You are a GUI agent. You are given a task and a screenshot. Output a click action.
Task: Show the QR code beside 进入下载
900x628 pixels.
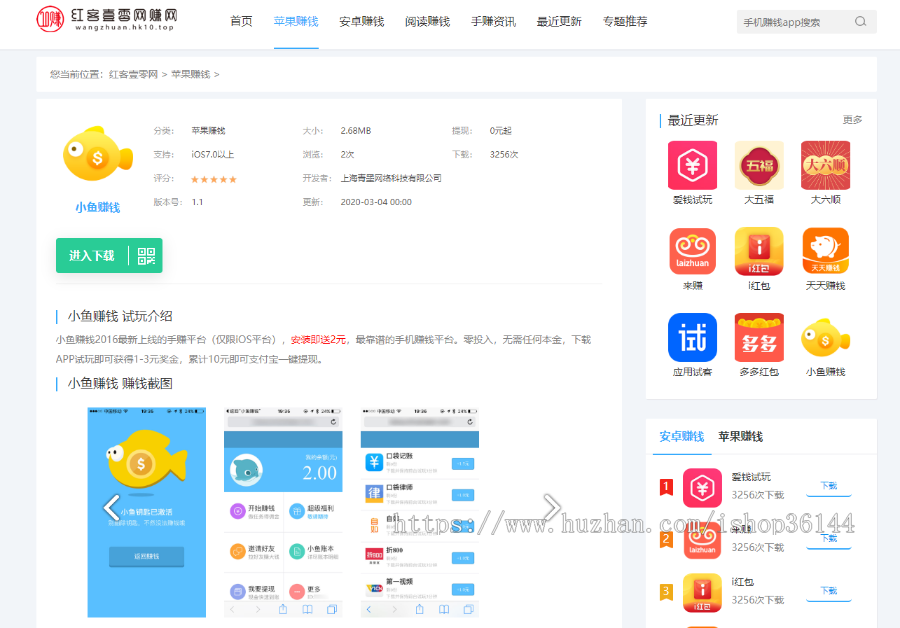pos(146,256)
